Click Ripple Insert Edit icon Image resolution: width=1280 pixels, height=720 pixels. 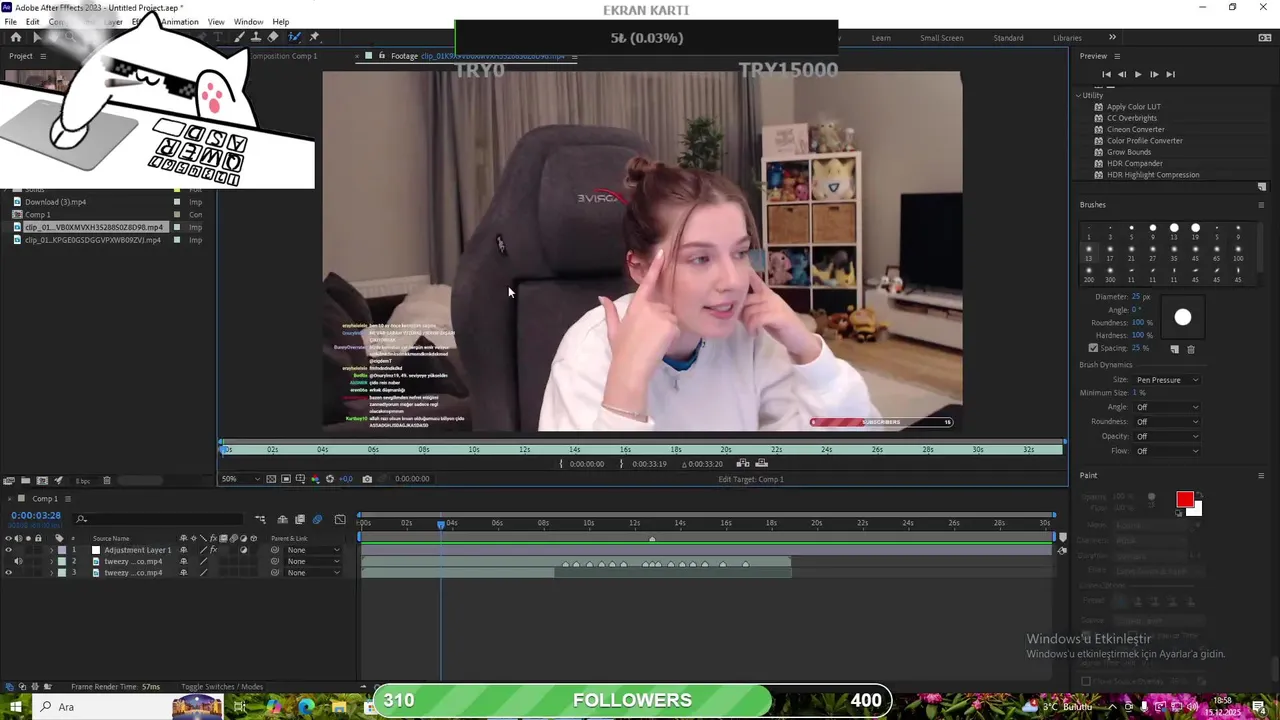point(742,463)
